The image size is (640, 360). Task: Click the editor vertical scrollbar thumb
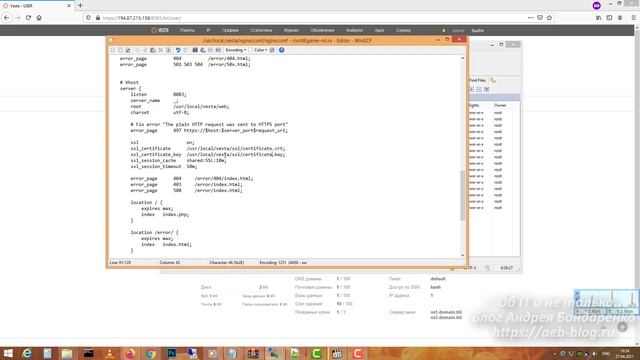tap(462, 195)
